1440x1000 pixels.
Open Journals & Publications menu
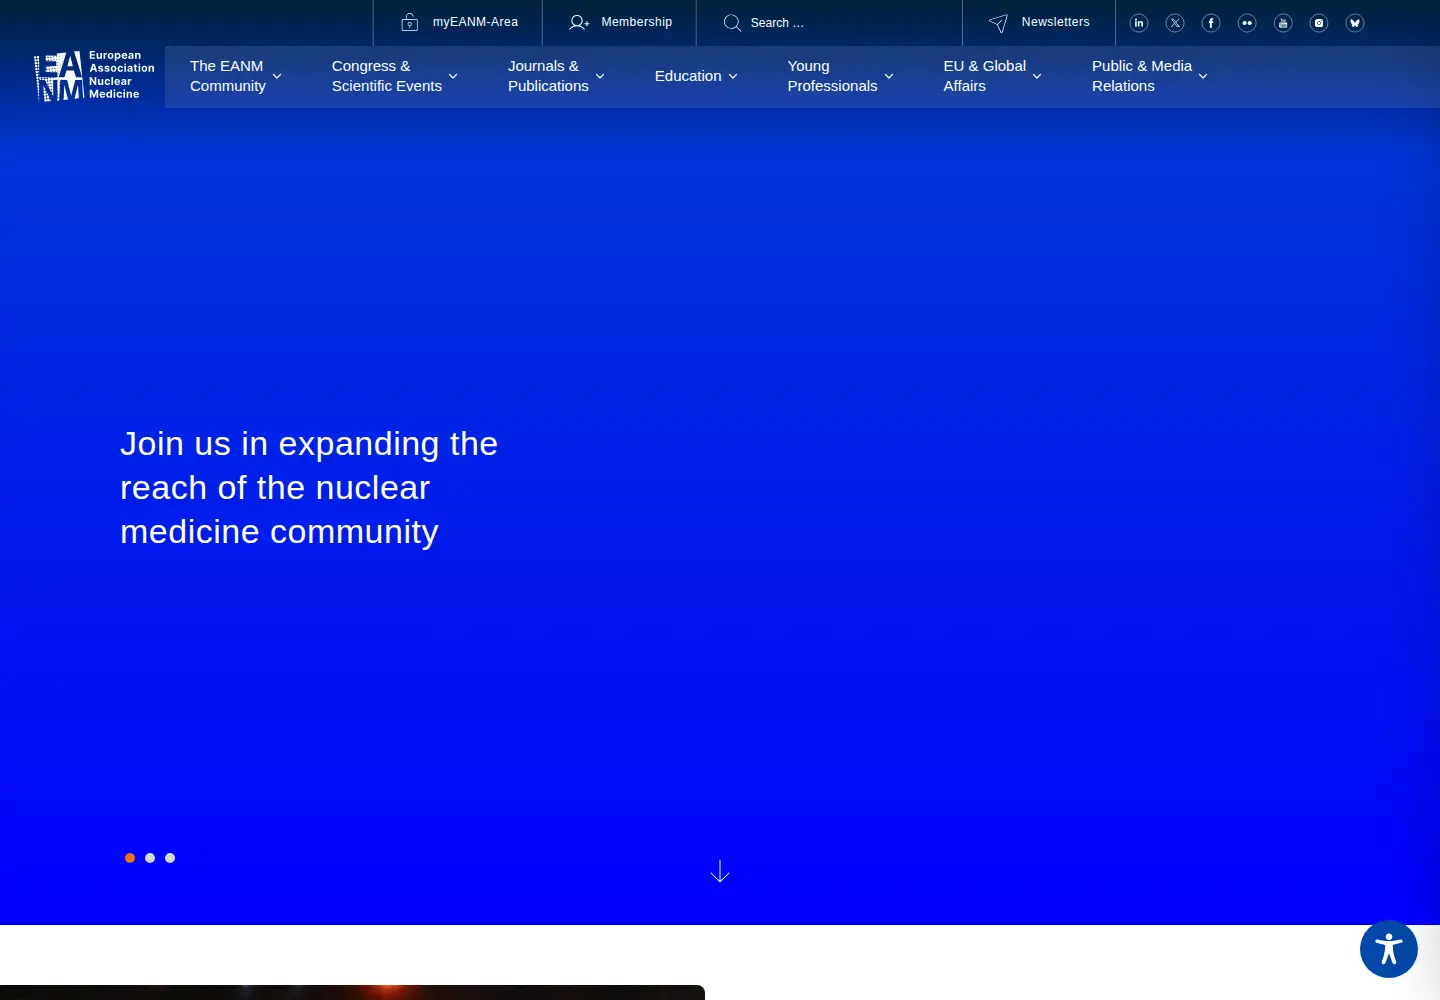click(x=548, y=76)
